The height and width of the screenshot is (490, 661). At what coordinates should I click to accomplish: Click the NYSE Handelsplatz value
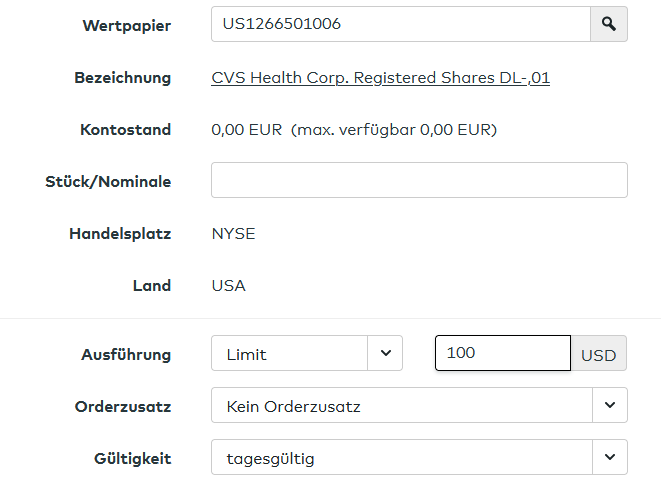(233, 233)
